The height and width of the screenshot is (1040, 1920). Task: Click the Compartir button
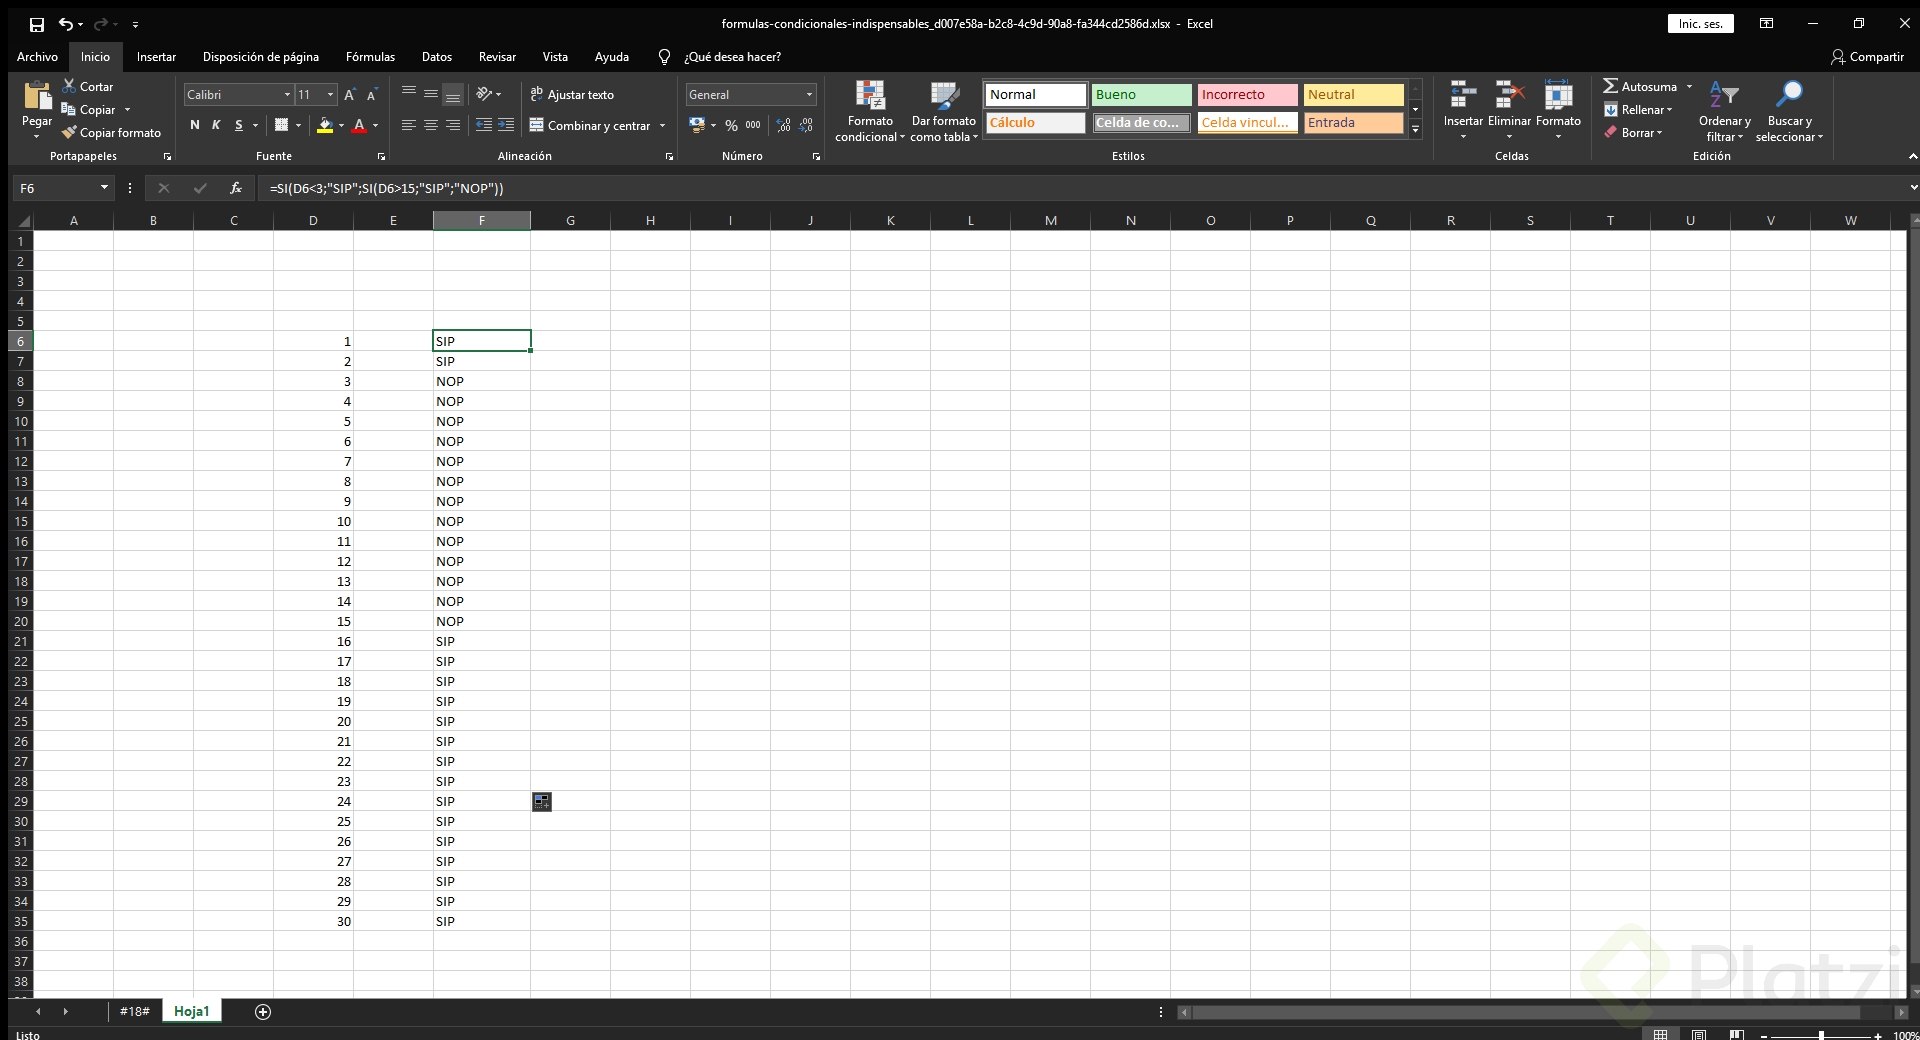click(x=1867, y=57)
